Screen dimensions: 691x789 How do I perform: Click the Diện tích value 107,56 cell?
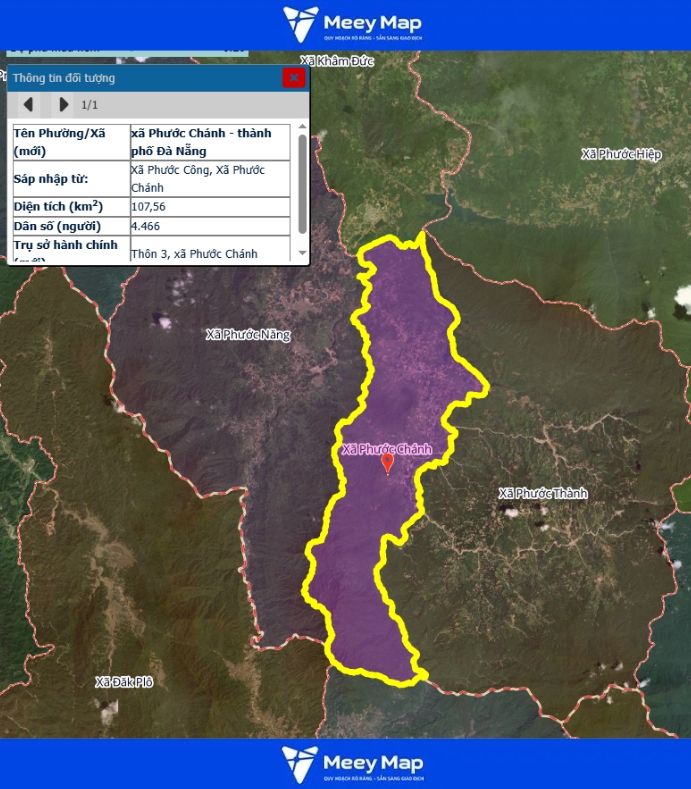pyautogui.click(x=210, y=207)
